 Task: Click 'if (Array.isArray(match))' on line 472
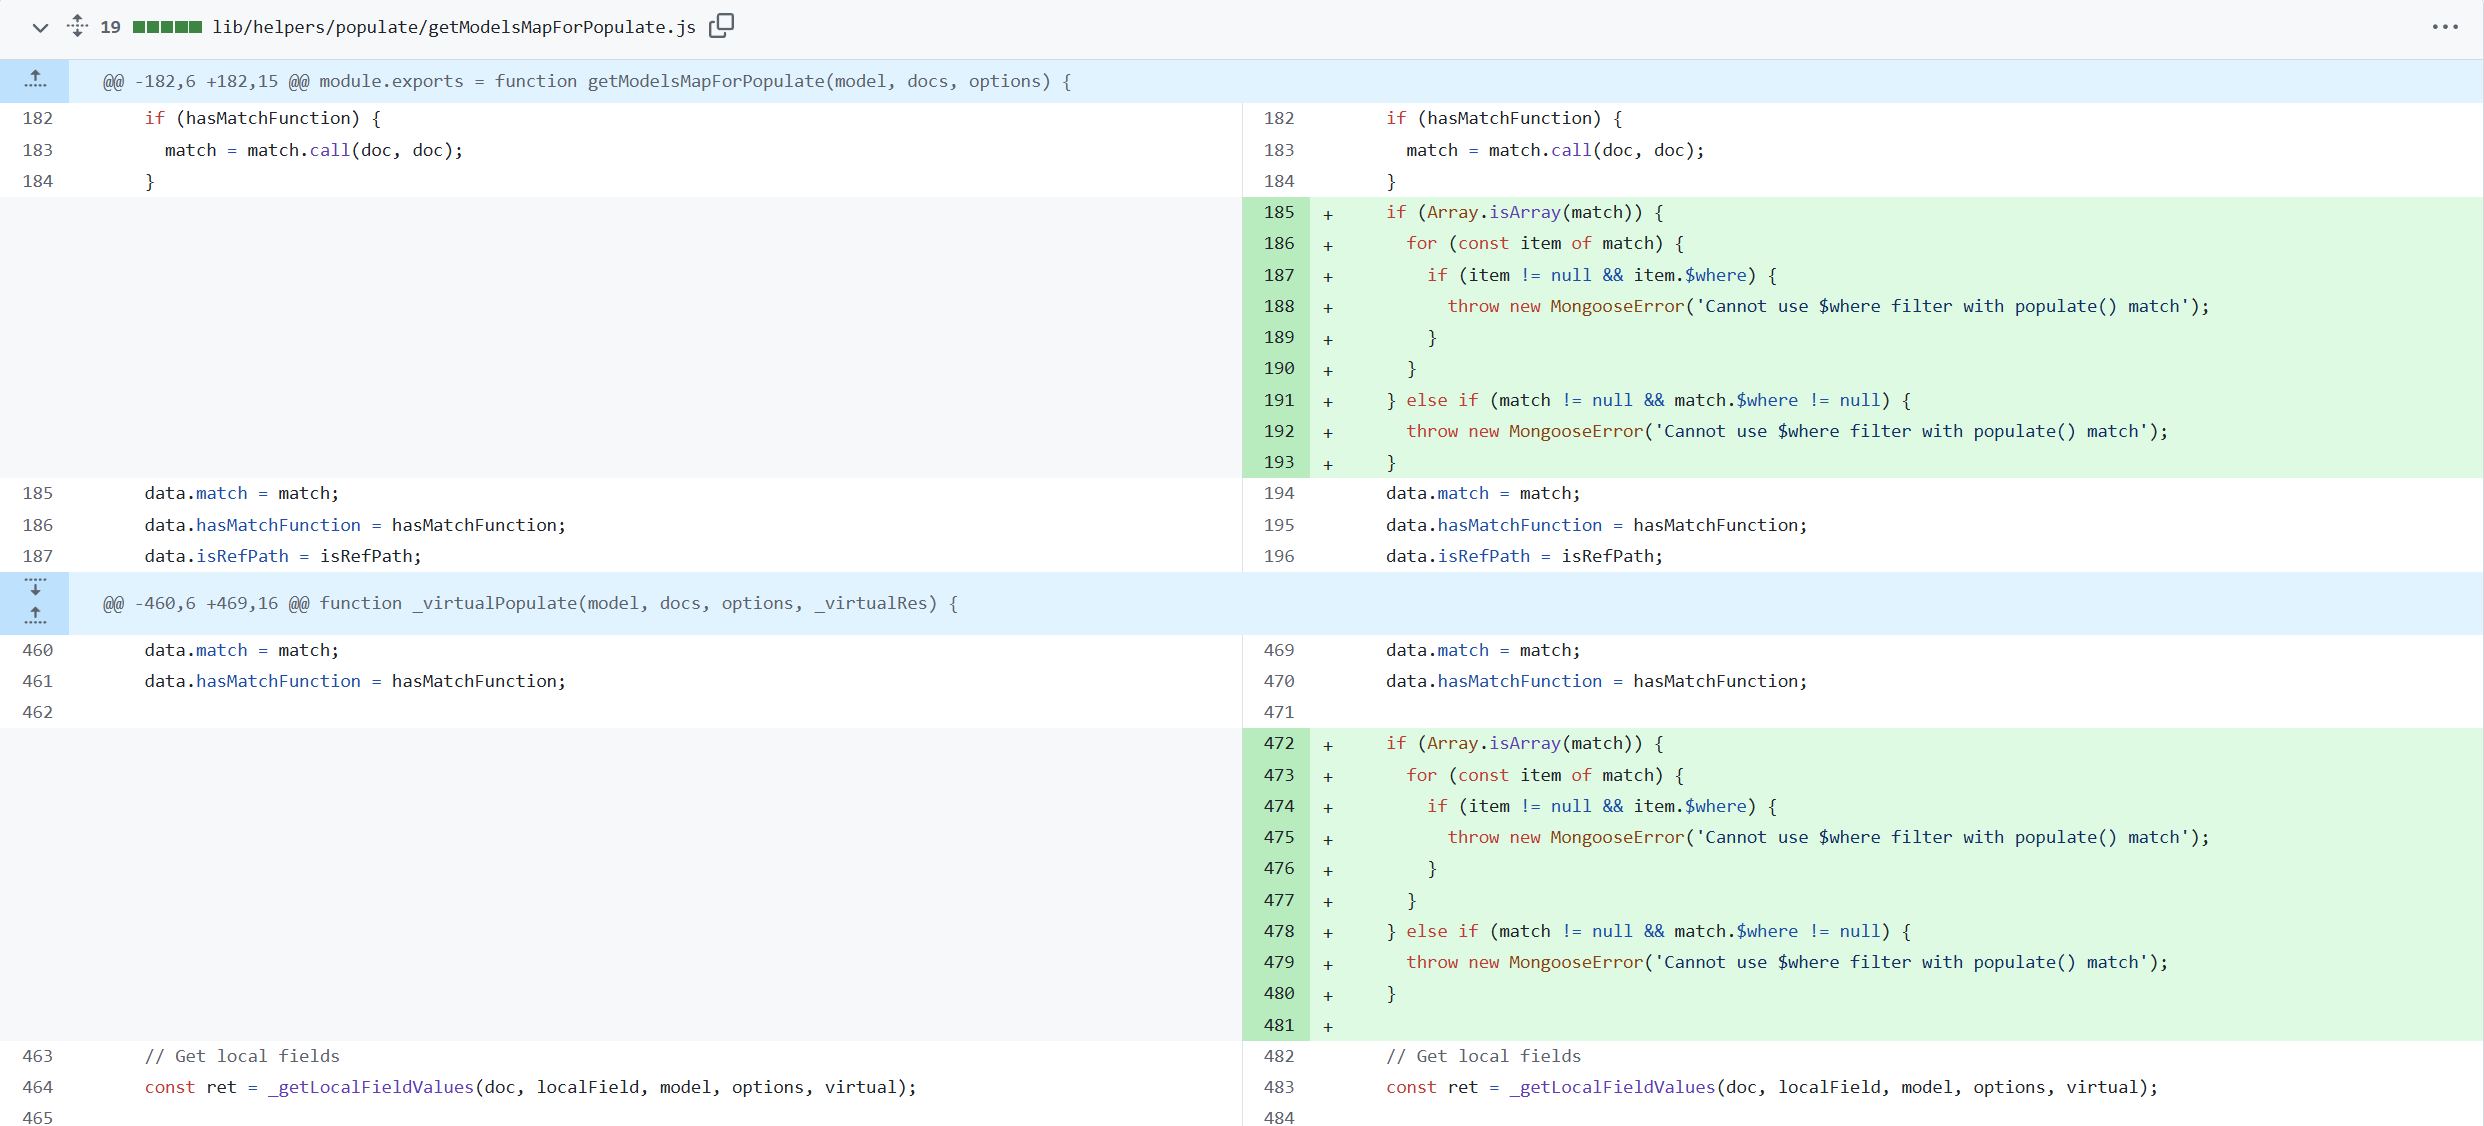1525,743
